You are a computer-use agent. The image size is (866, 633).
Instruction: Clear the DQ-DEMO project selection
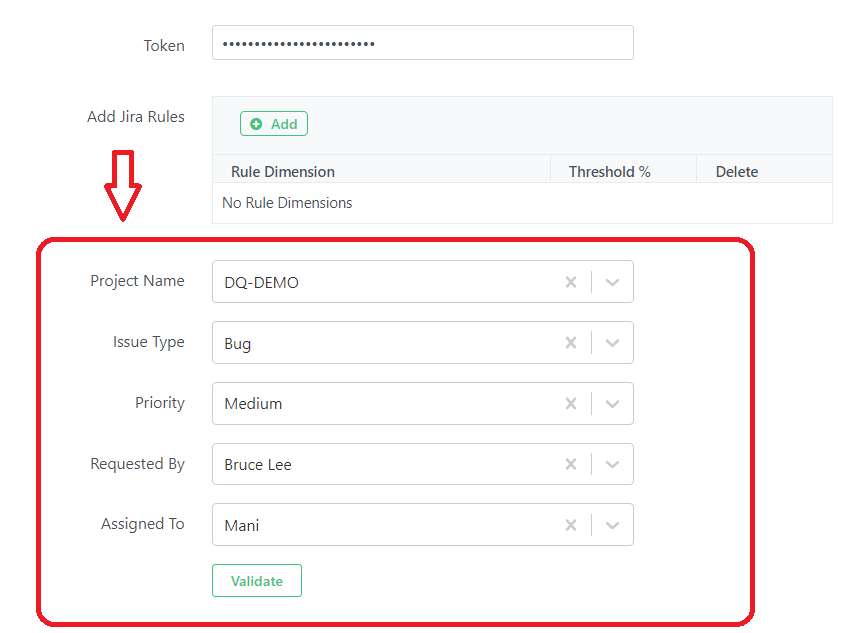pyautogui.click(x=571, y=282)
